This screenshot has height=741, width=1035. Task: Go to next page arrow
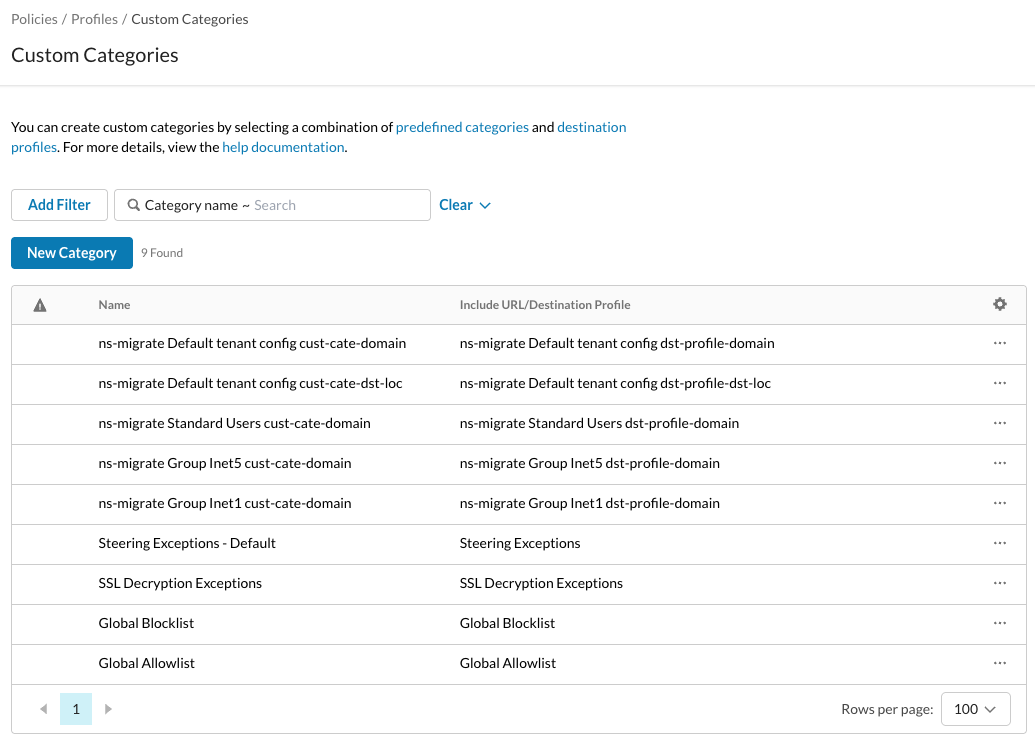coord(108,709)
